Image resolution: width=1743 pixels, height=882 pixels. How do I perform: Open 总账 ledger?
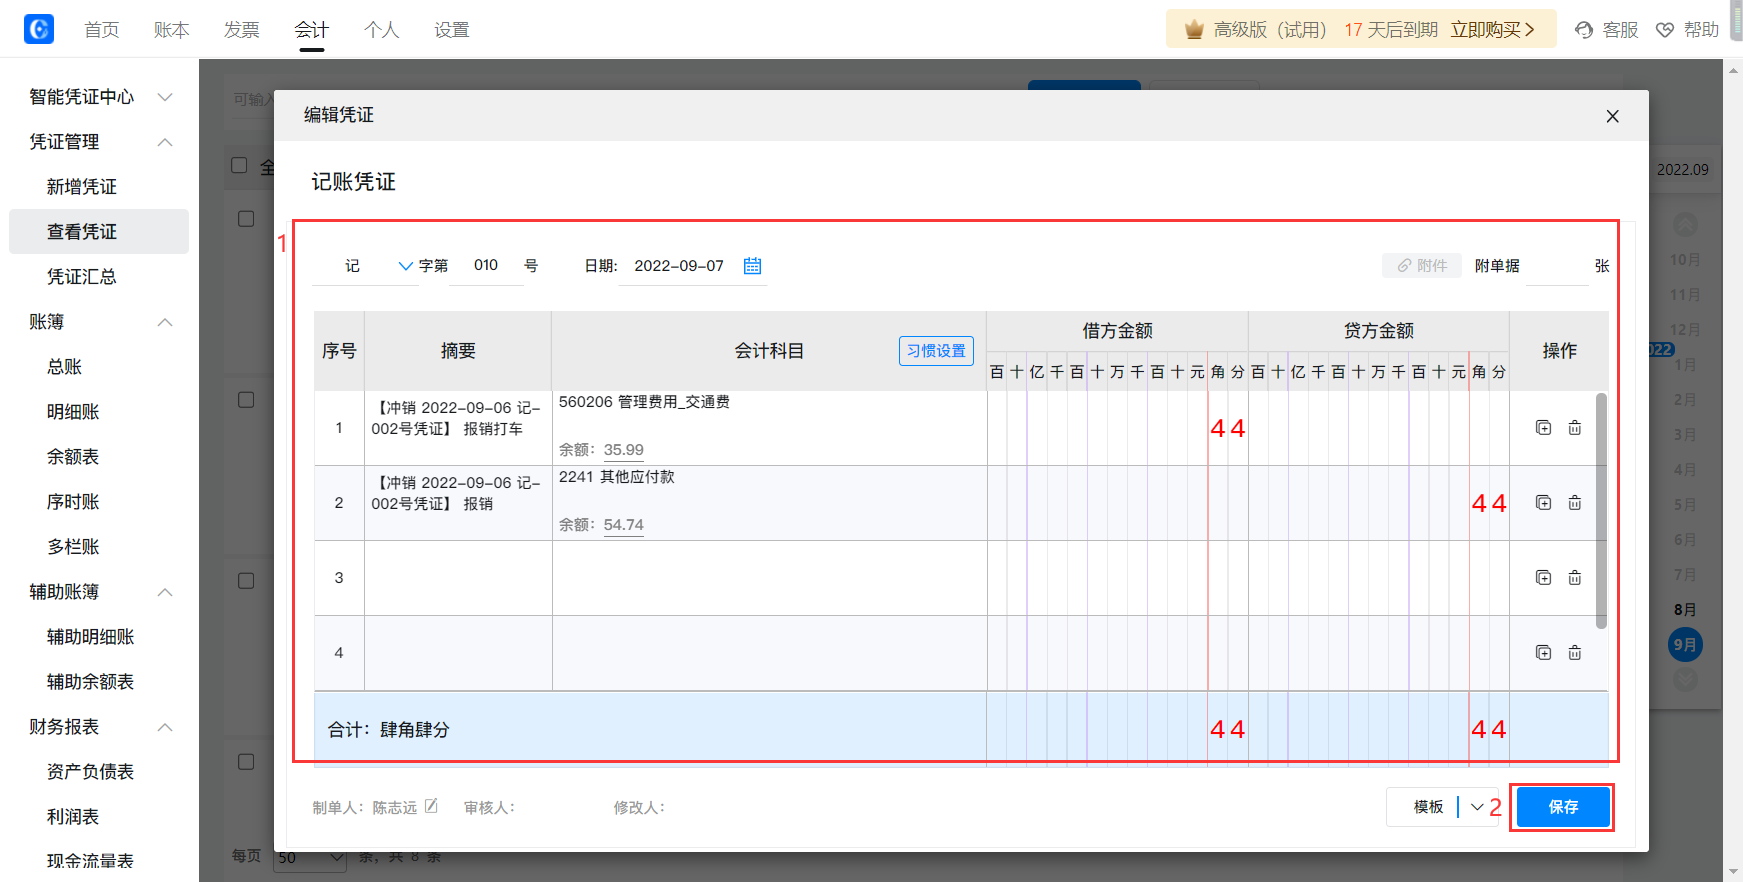tap(65, 367)
